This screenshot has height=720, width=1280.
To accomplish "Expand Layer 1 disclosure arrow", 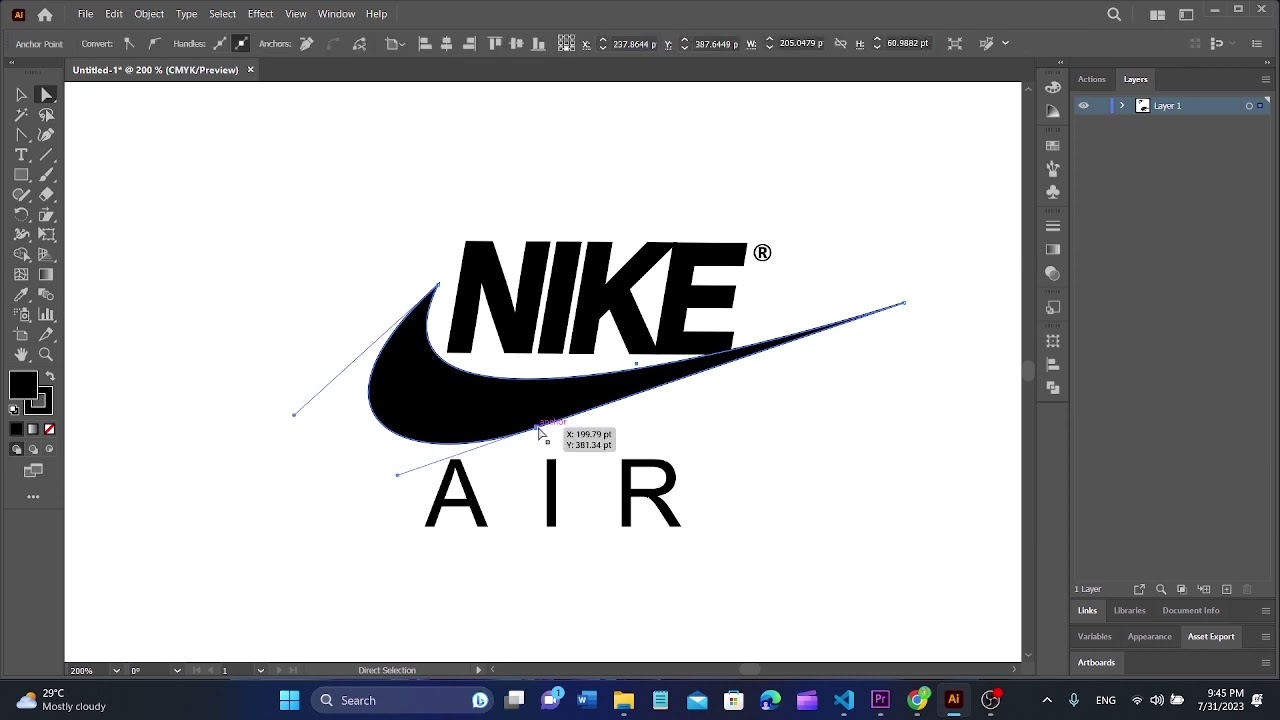I will [x=1121, y=105].
